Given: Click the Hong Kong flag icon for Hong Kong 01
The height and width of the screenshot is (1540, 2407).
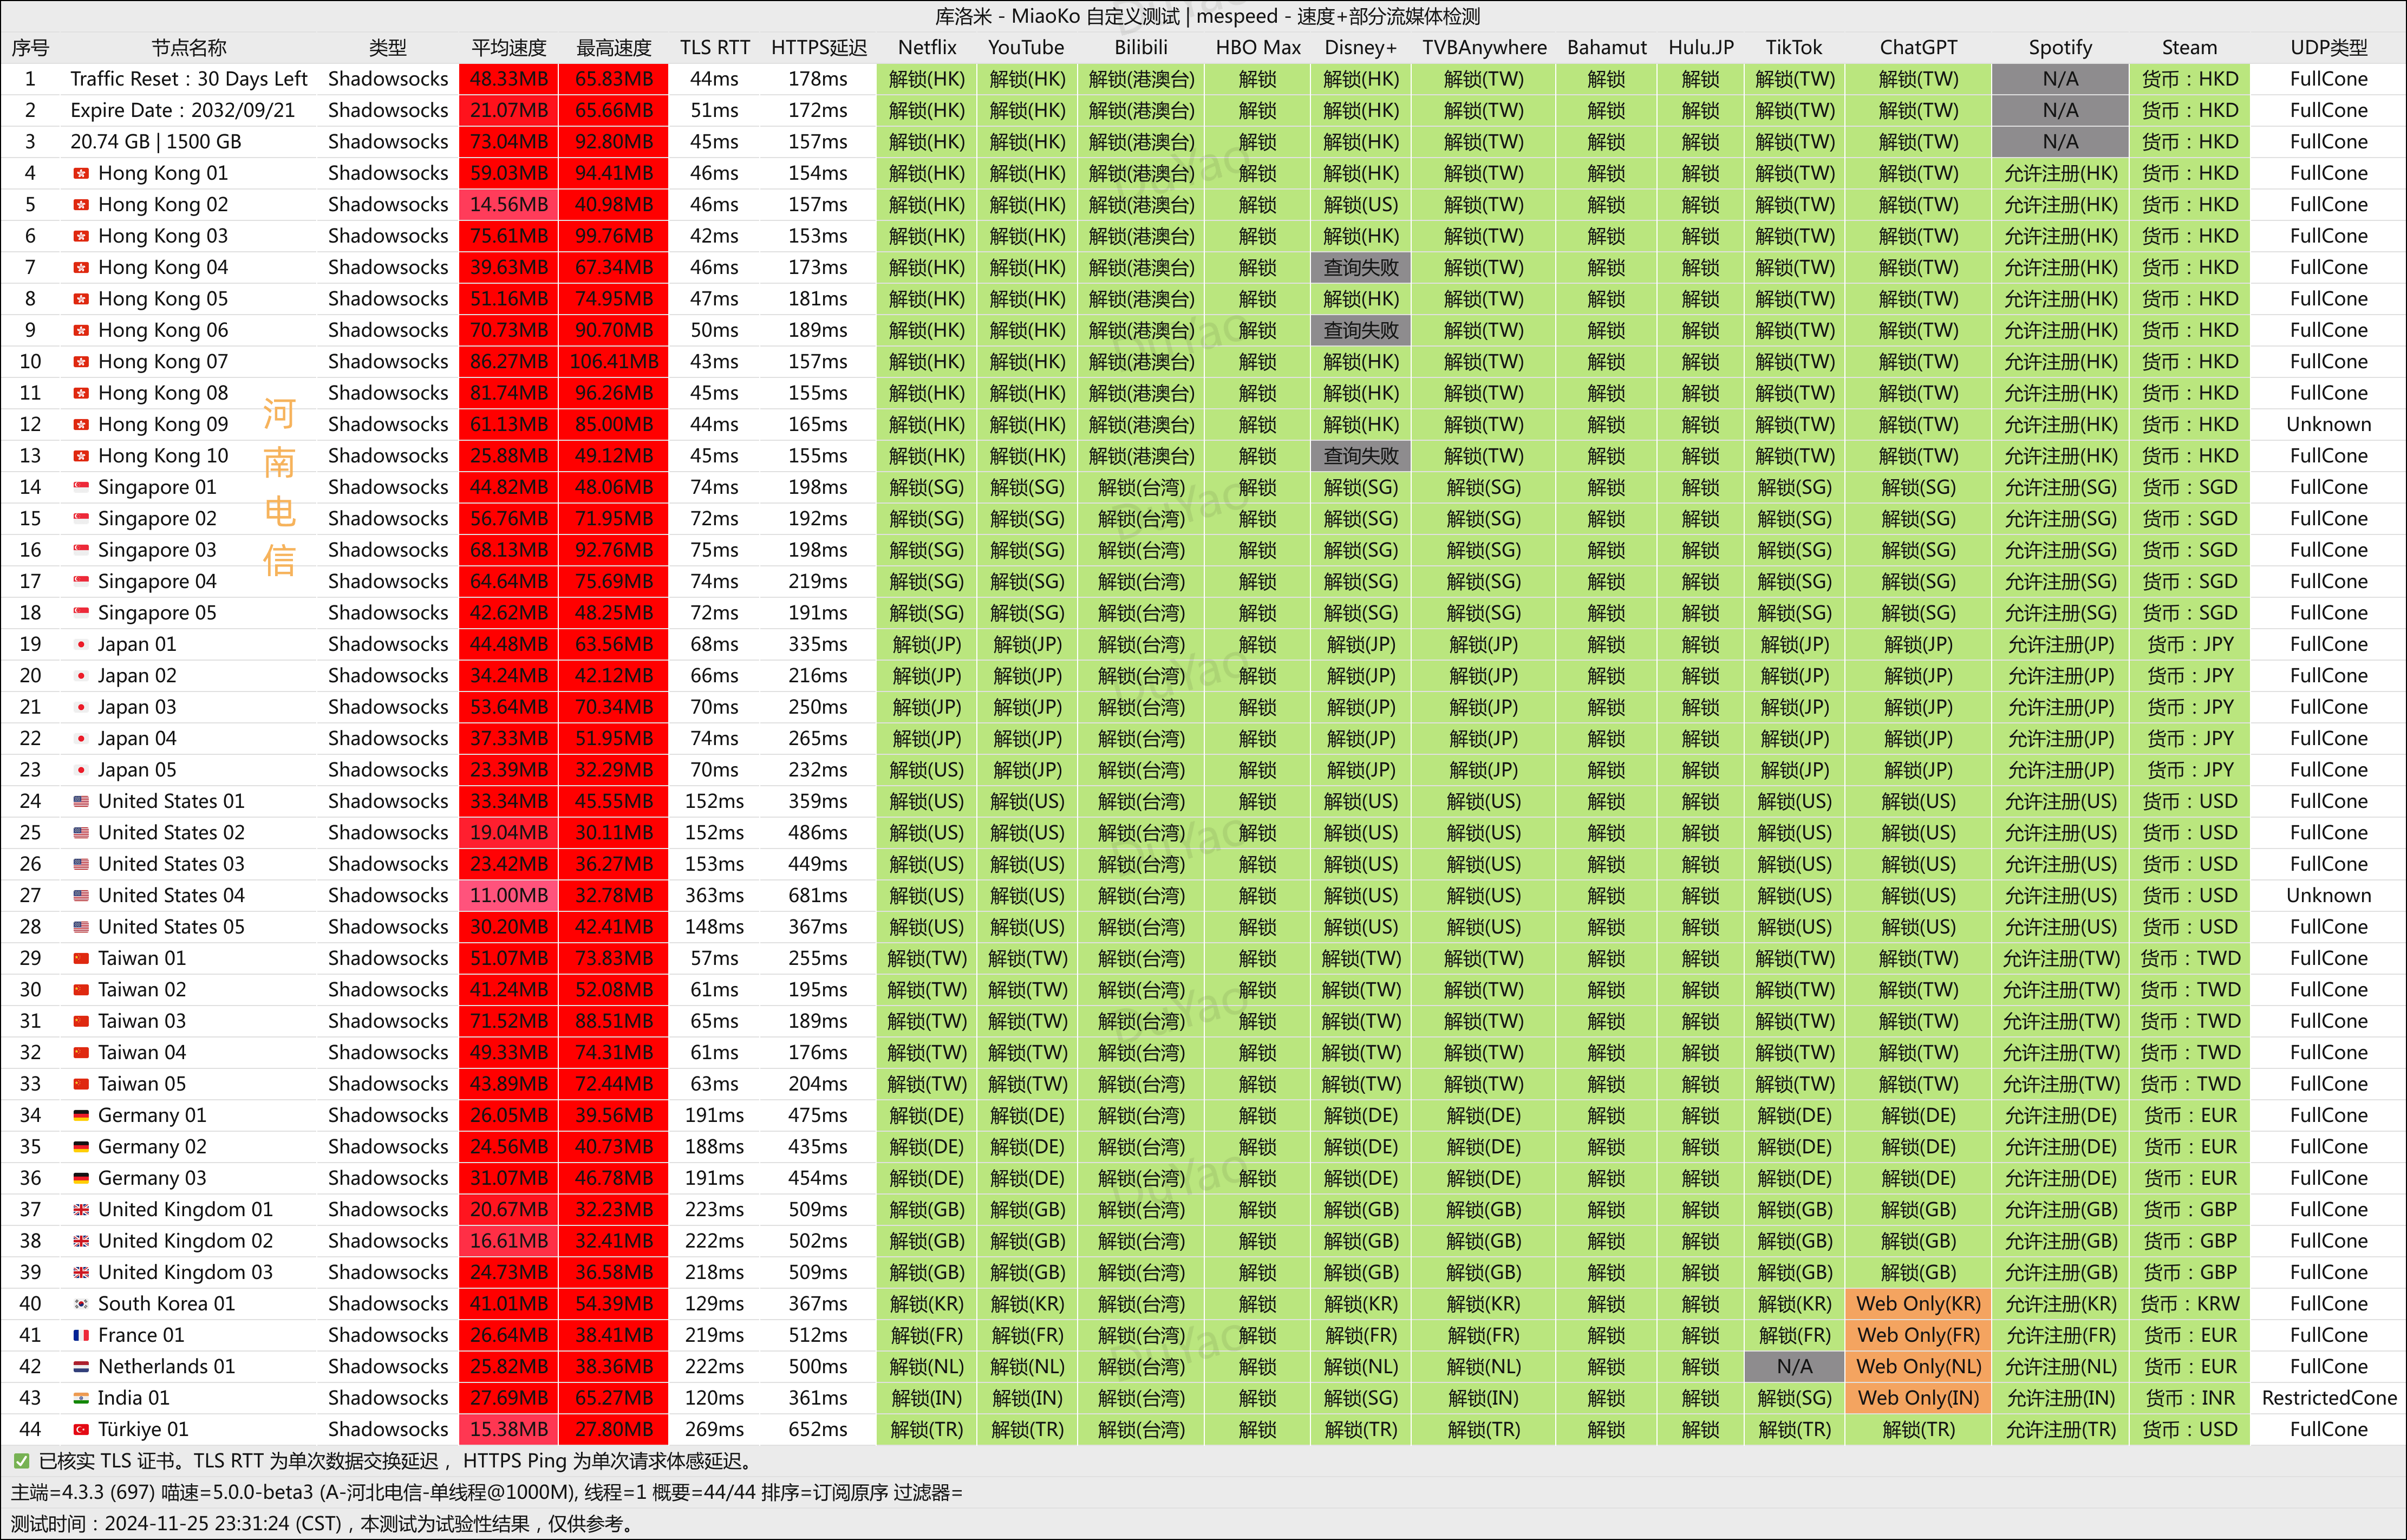Looking at the screenshot, I should pos(81,174).
